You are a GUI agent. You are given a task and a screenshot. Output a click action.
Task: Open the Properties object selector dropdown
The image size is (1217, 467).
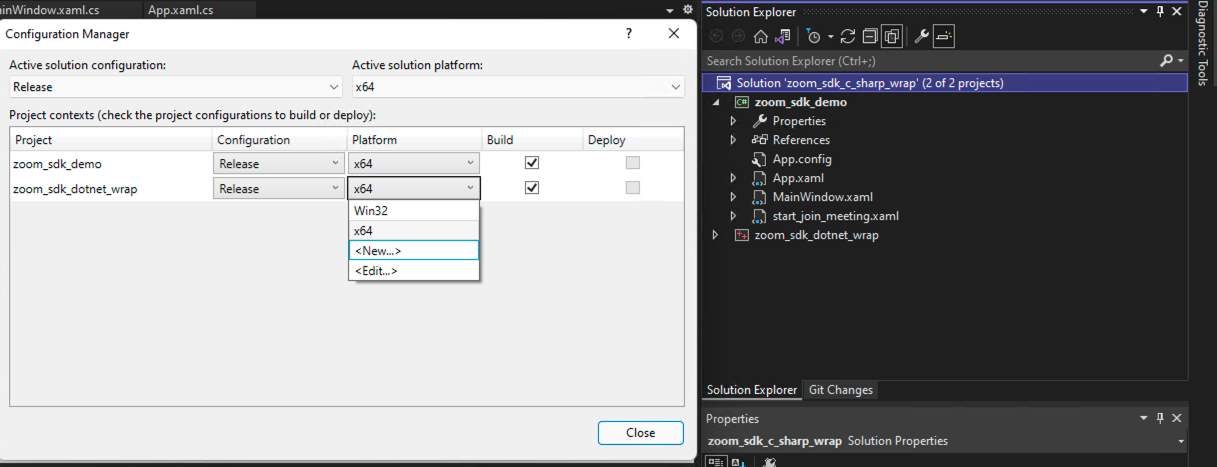click(1181, 441)
